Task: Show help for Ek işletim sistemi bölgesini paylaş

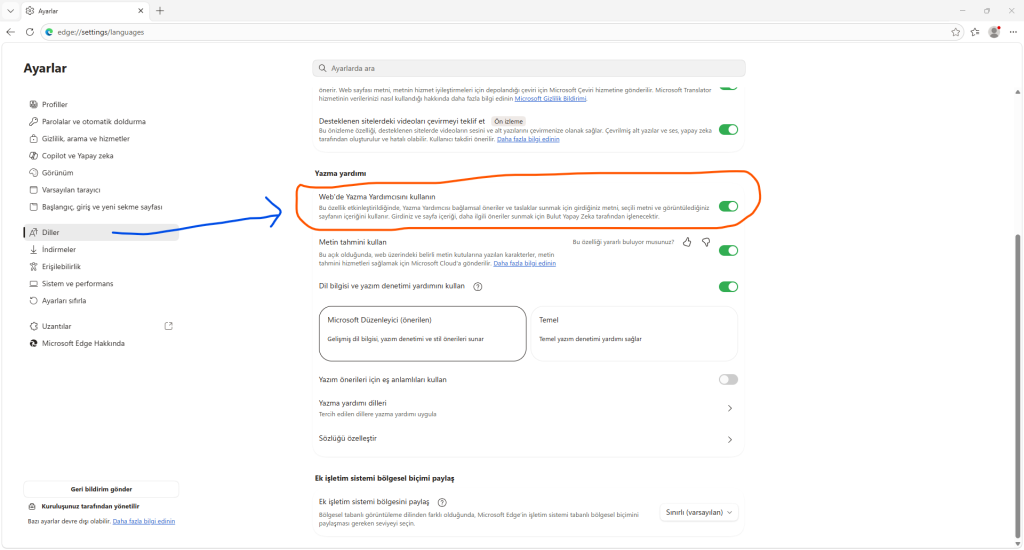Action: coord(442,502)
